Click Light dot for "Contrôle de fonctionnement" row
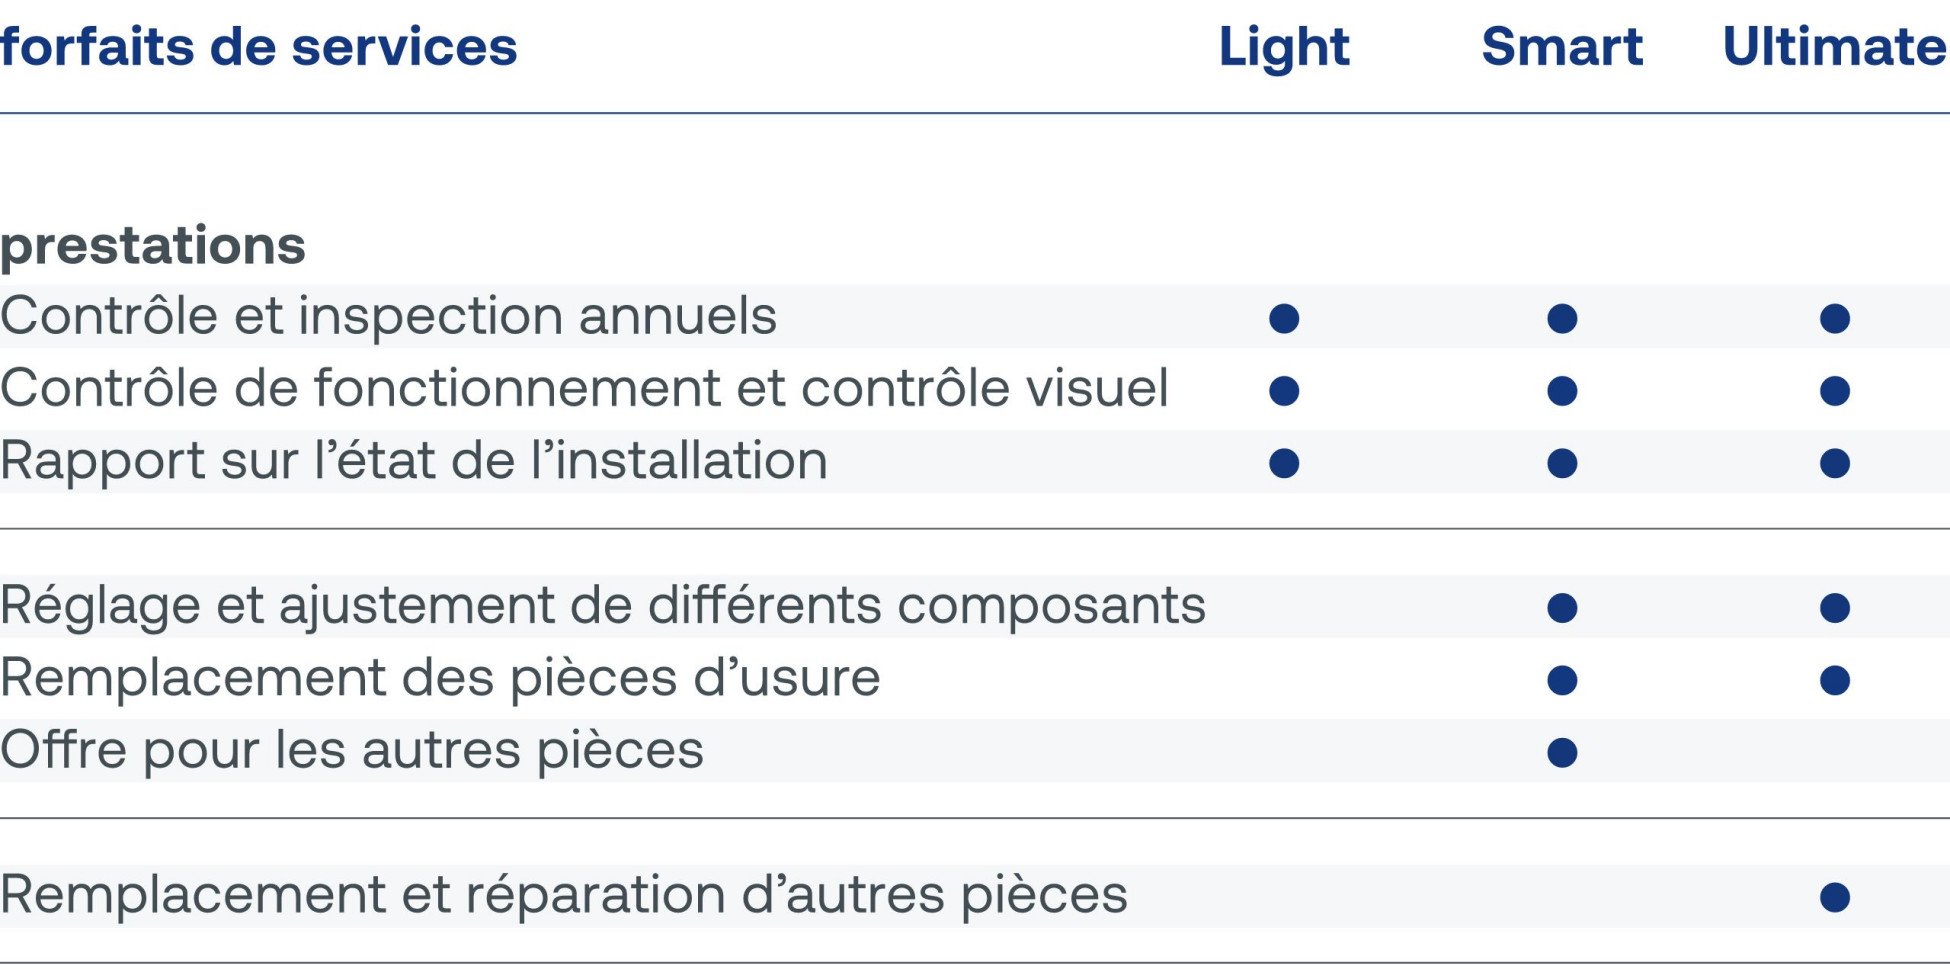This screenshot has width=1950, height=969. click(x=1284, y=391)
